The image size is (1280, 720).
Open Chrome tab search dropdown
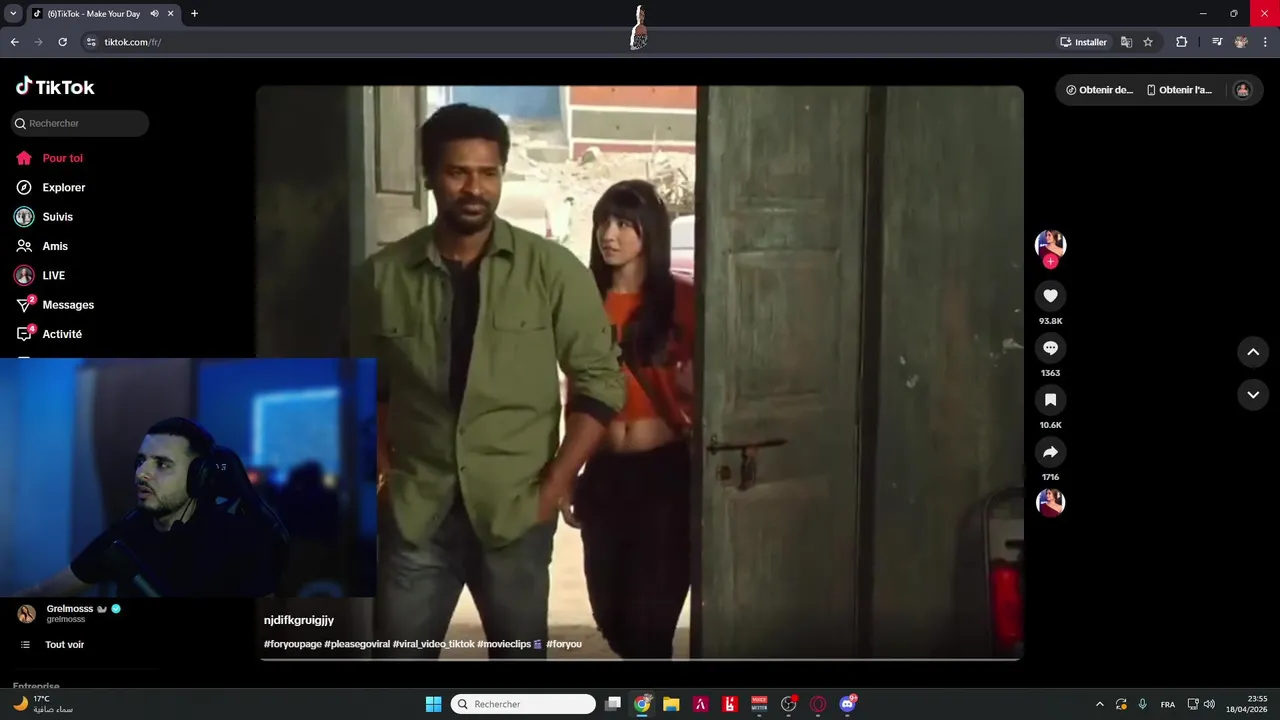tap(13, 13)
